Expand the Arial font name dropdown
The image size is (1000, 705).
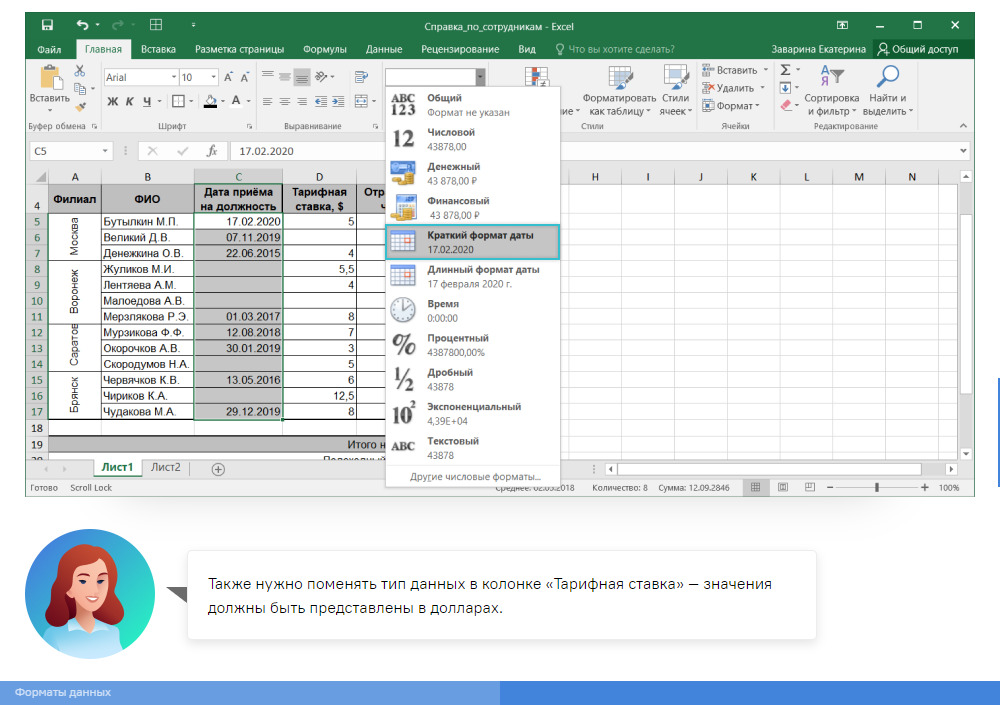coord(172,77)
